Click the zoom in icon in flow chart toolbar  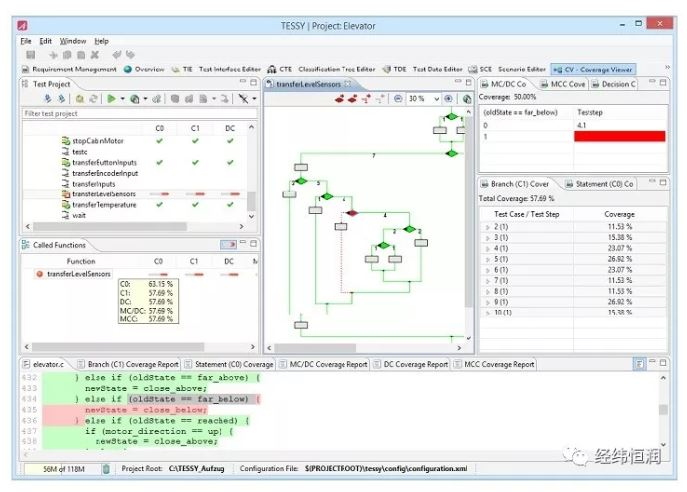tap(448, 99)
